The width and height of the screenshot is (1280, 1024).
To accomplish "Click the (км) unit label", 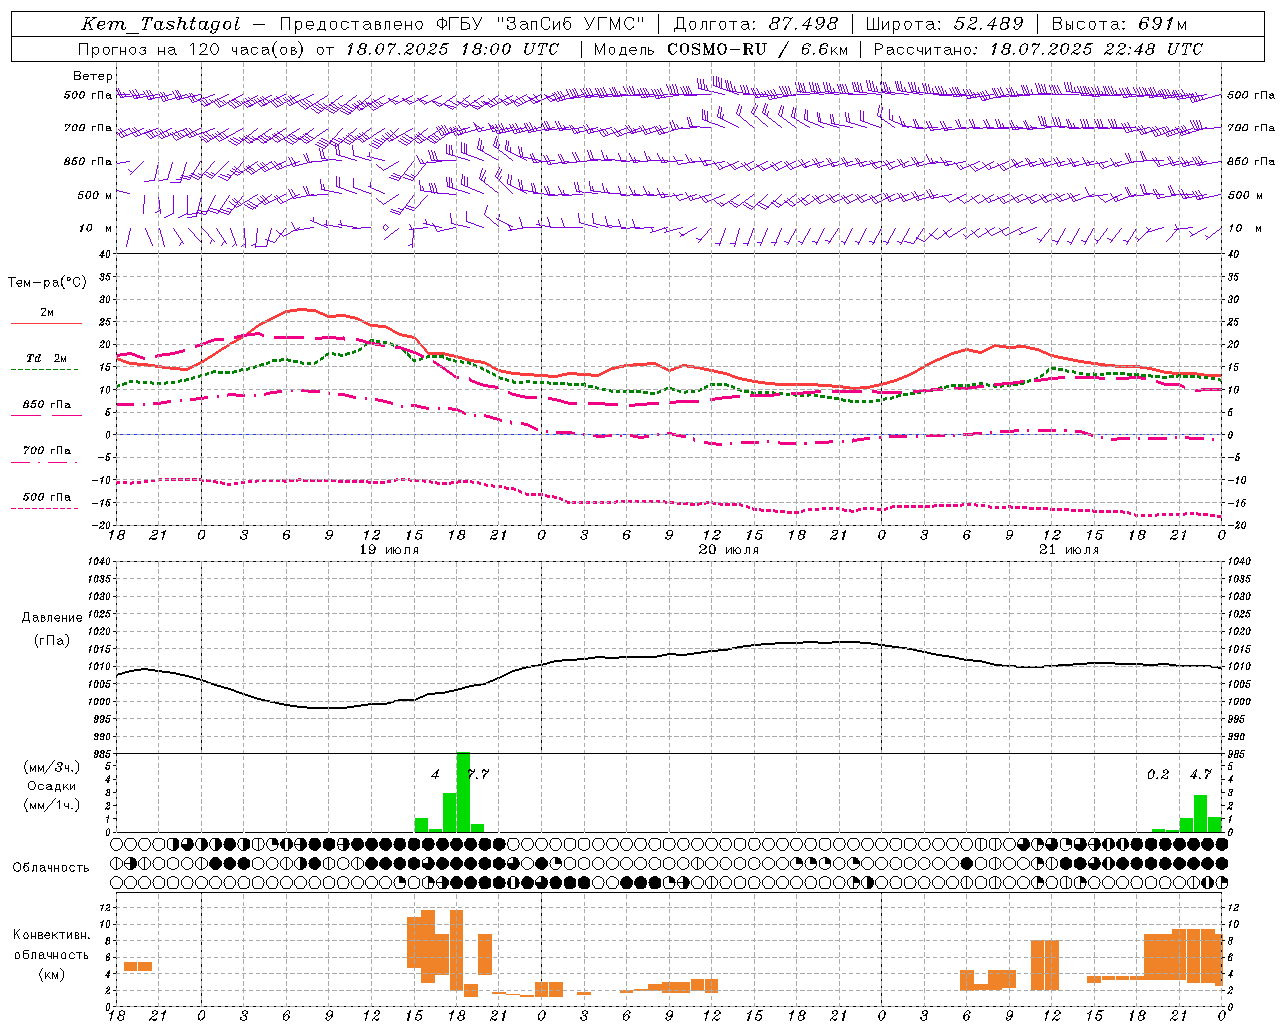I will (x=52, y=974).
